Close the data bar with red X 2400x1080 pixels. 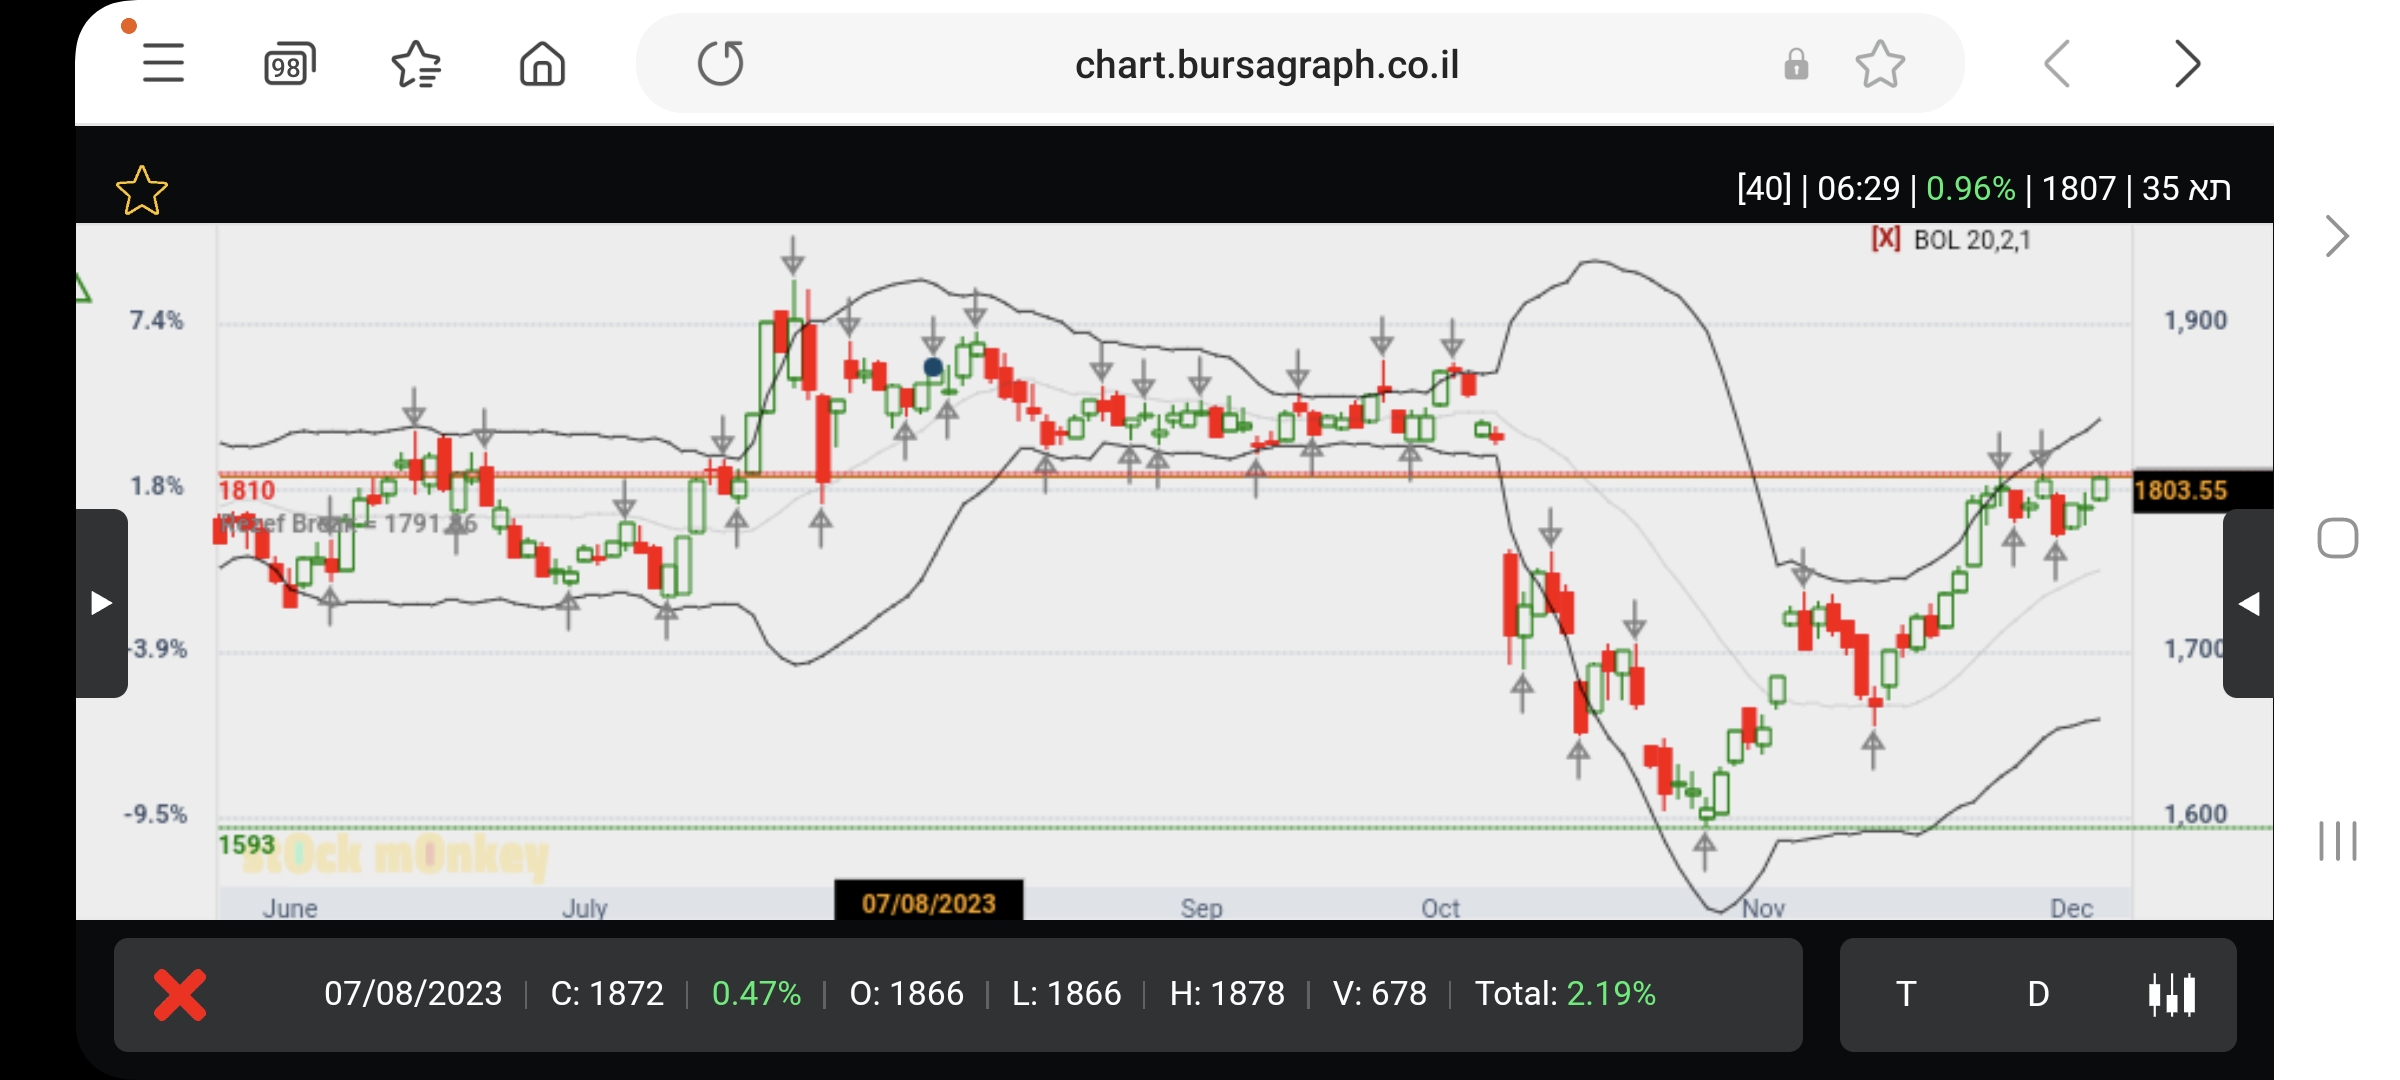[x=180, y=994]
